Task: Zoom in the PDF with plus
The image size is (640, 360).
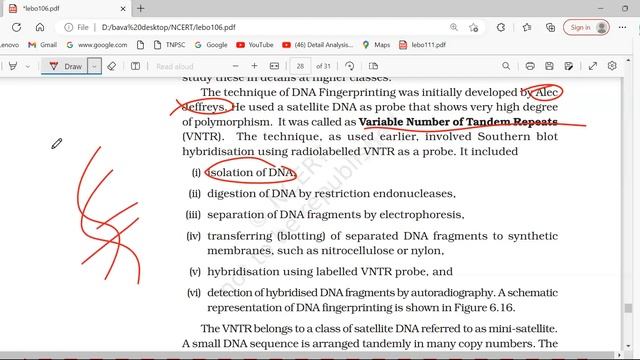Action: 254,66
